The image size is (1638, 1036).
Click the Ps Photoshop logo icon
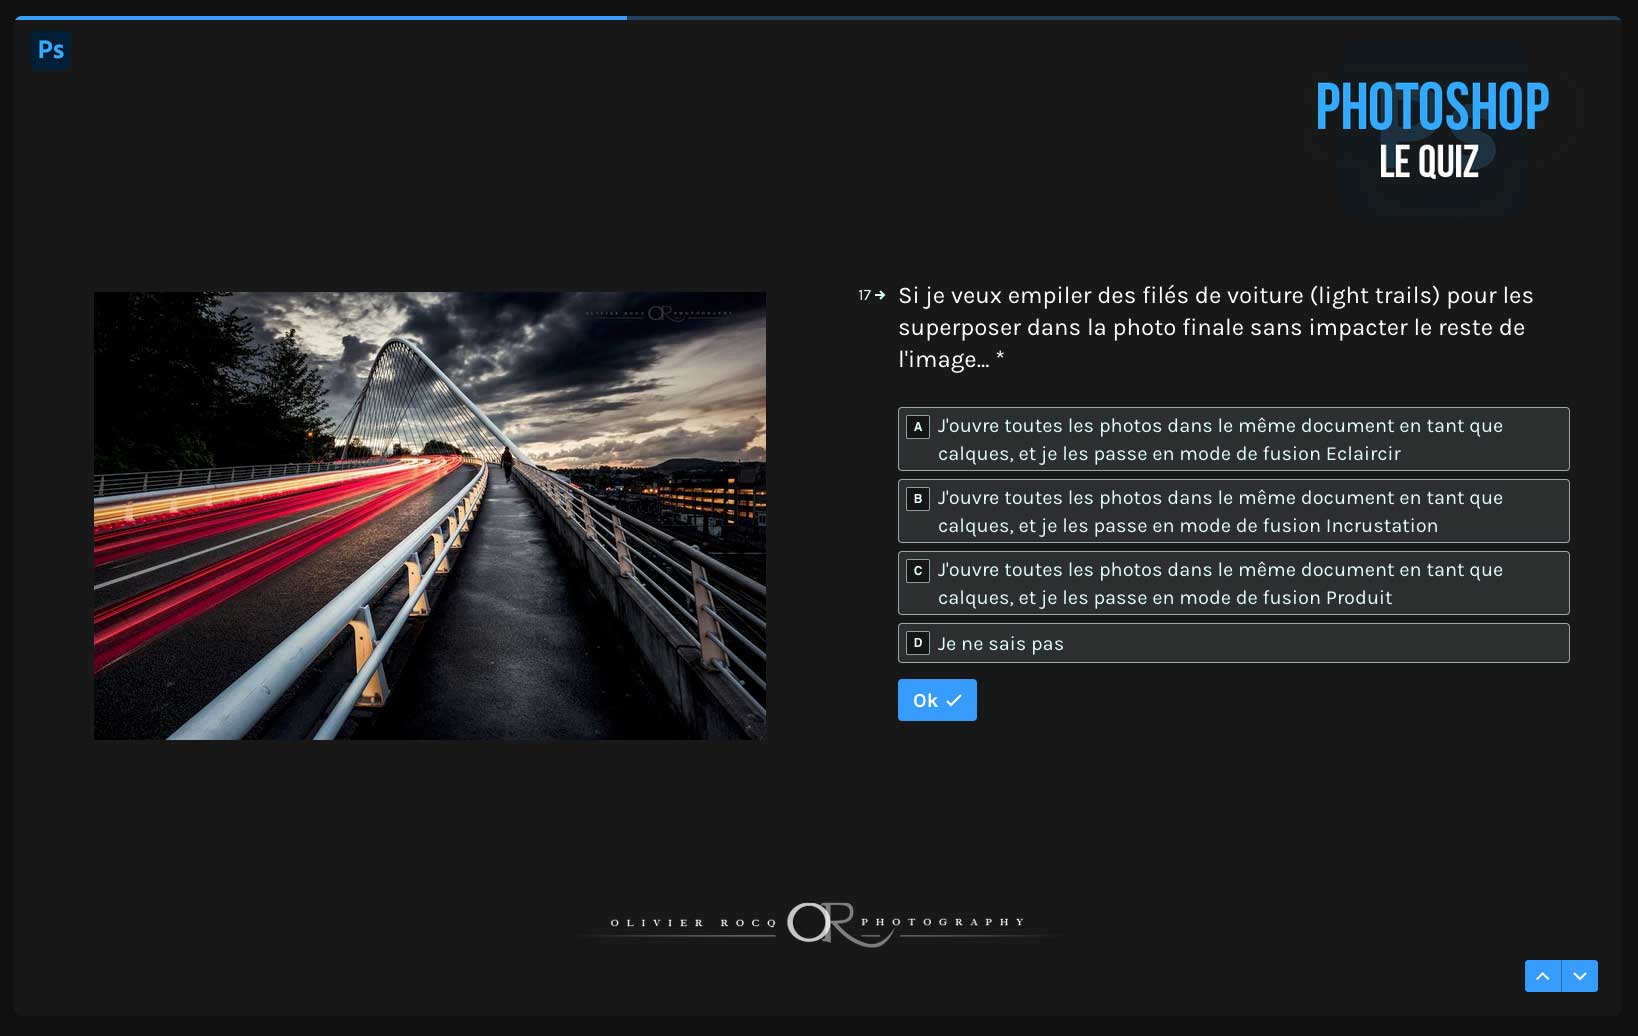pyautogui.click(x=50, y=50)
